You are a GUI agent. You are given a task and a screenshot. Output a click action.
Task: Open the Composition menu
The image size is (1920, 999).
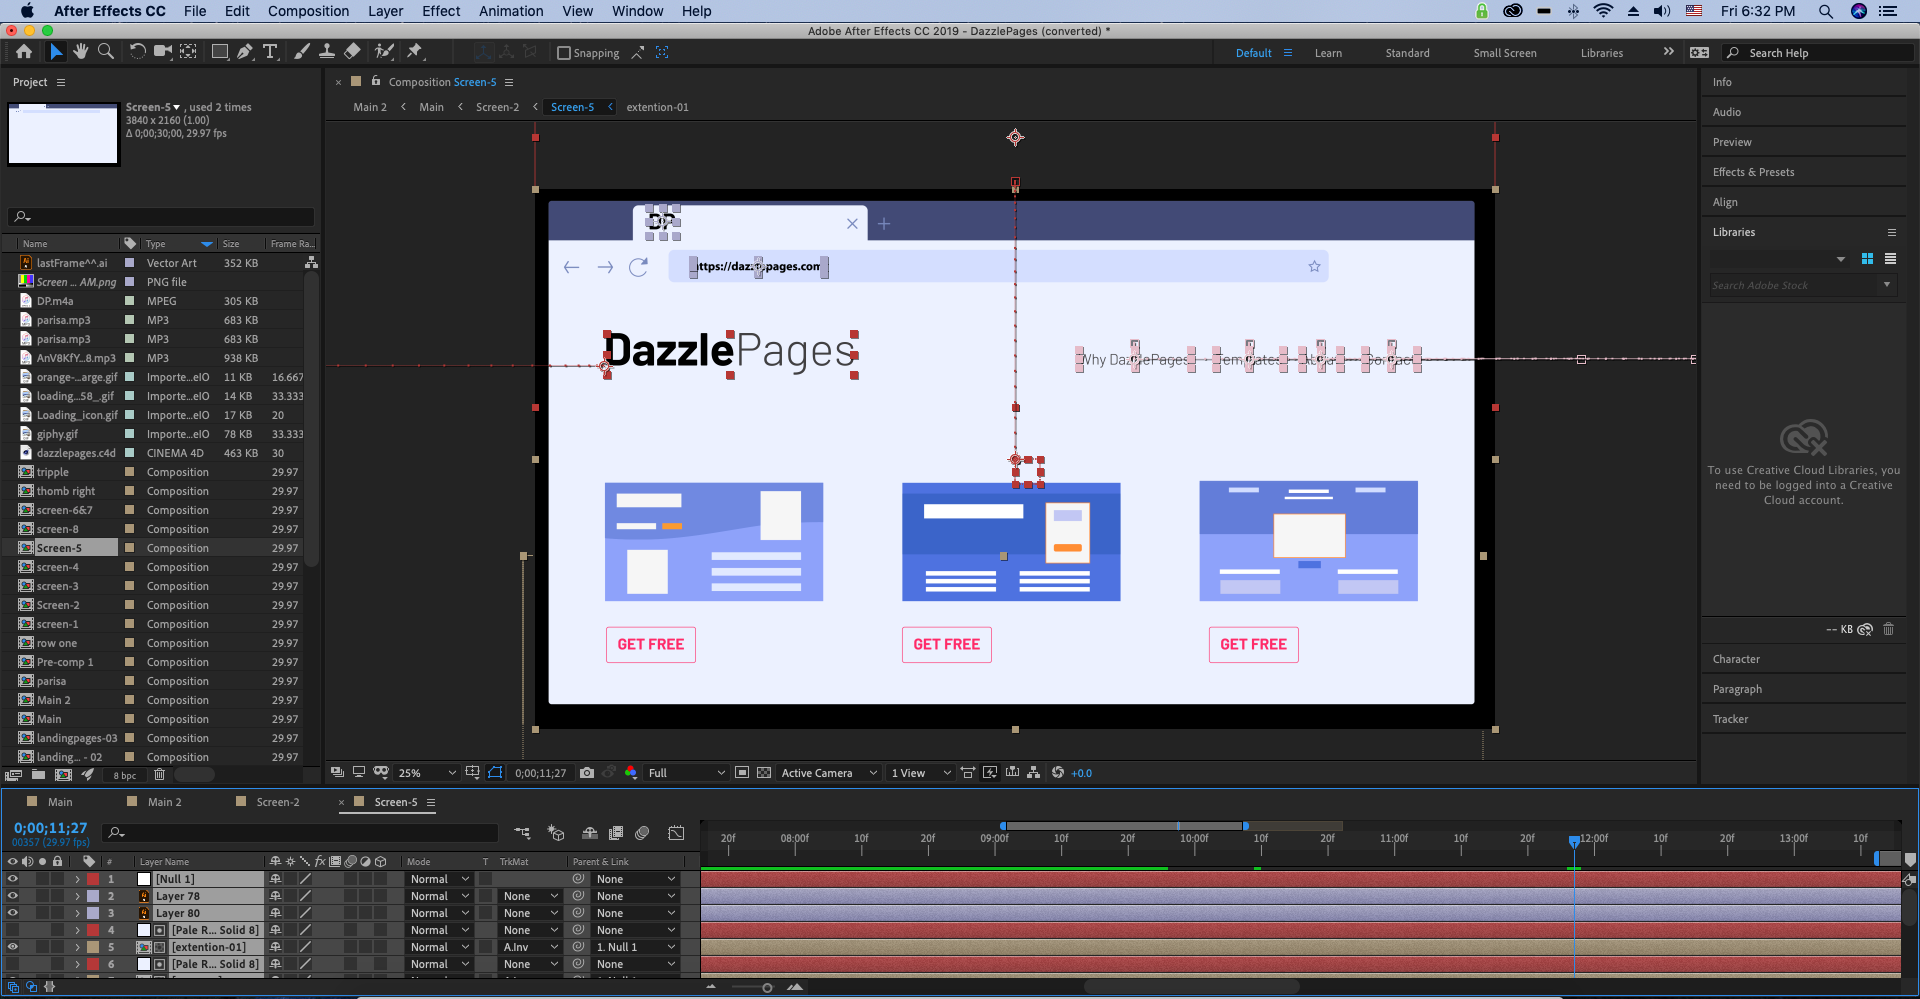pyautogui.click(x=308, y=11)
